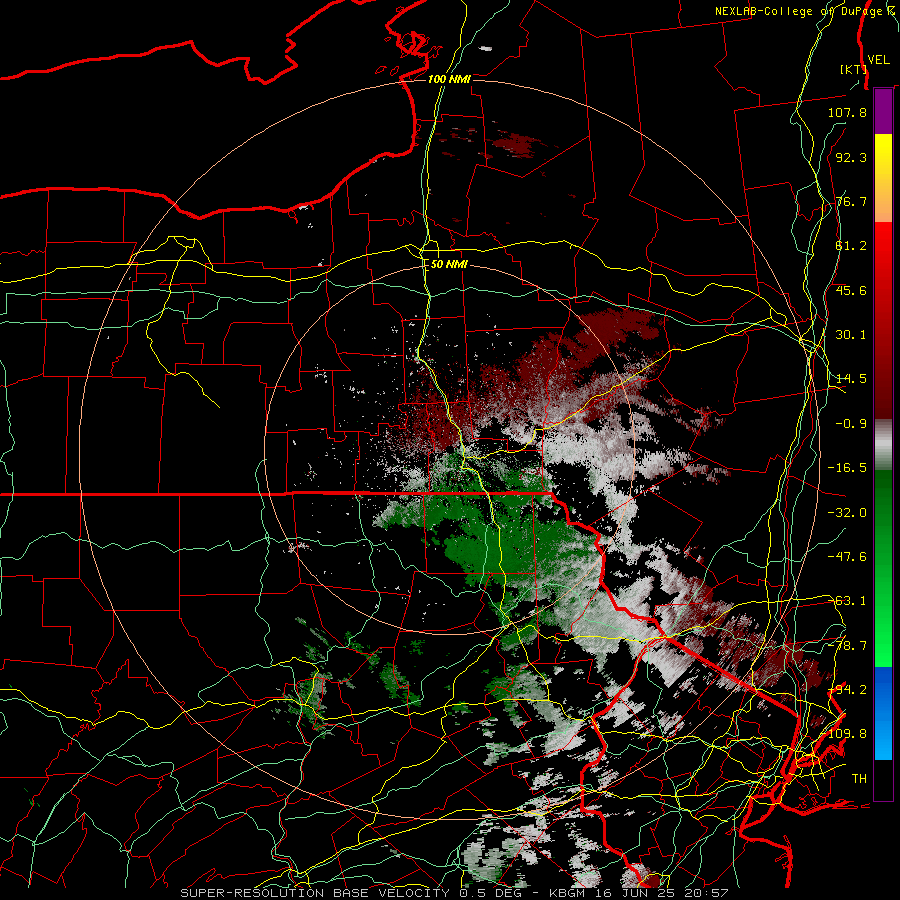The image size is (900, 900).
Task: Select the -109.8 velocity scale value
Action: [847, 734]
